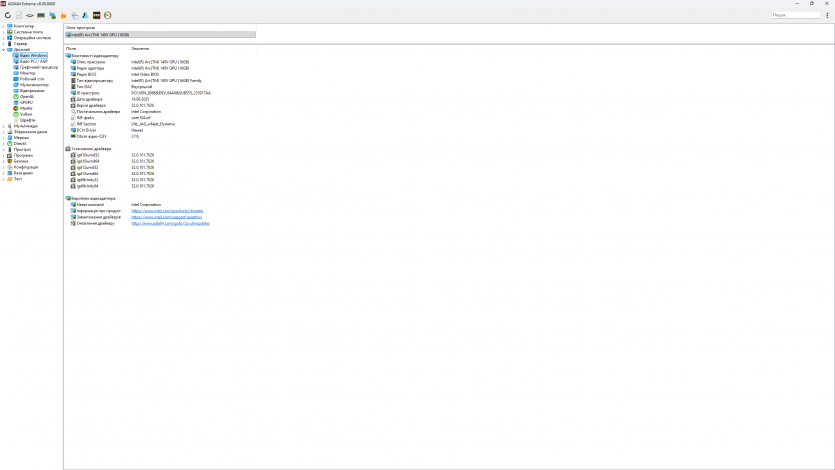Click the flame stability test toolbar icon

point(64,15)
